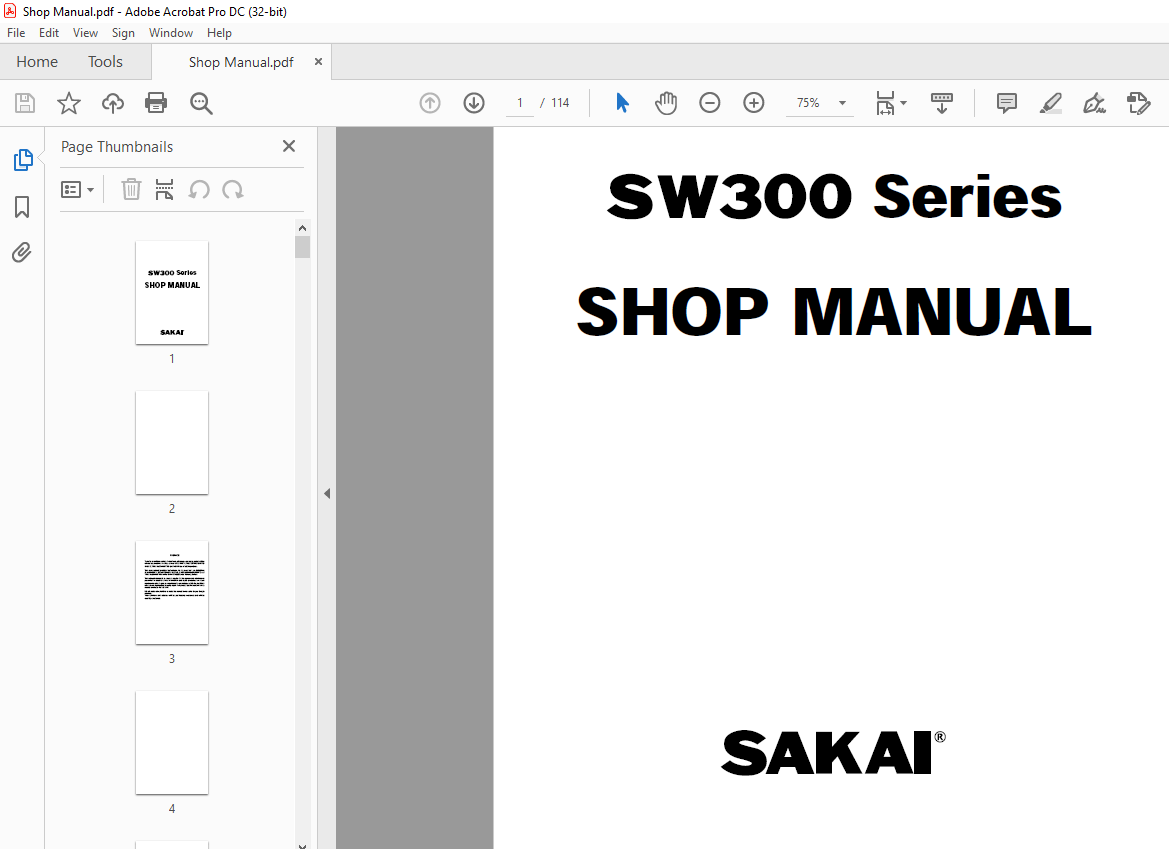Open the Attachments paperclip panel
This screenshot has width=1169, height=849.
click(x=22, y=253)
